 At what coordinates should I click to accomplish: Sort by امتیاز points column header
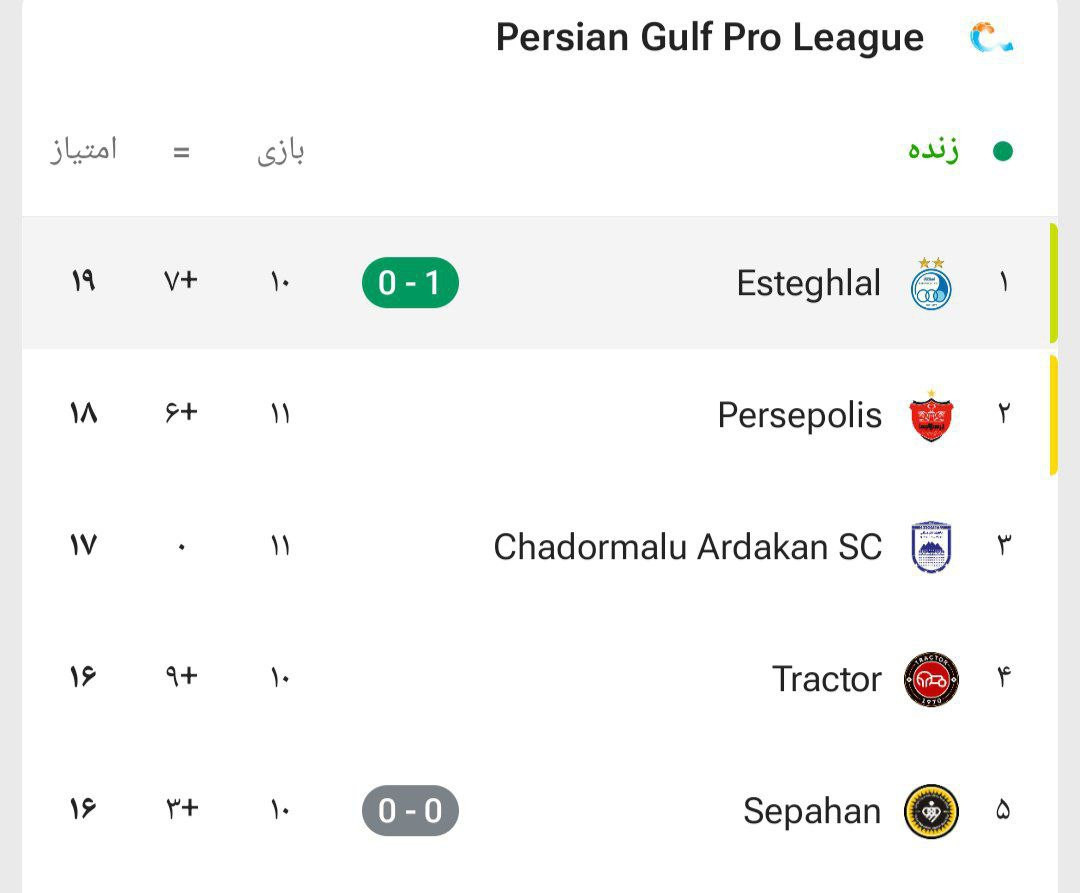[83, 149]
